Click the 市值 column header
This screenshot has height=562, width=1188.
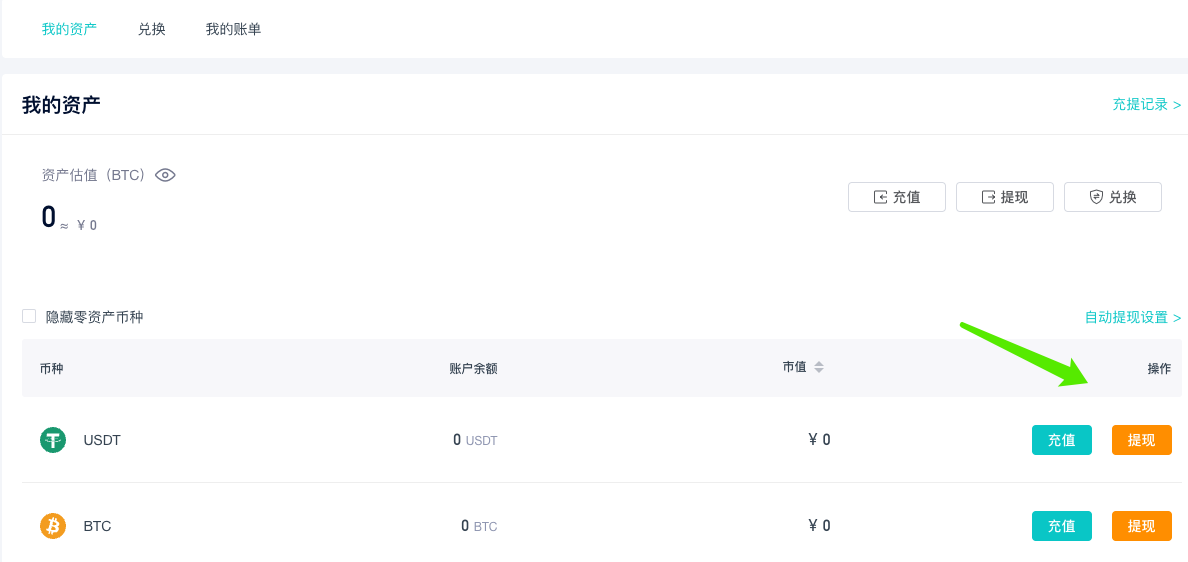[794, 367]
